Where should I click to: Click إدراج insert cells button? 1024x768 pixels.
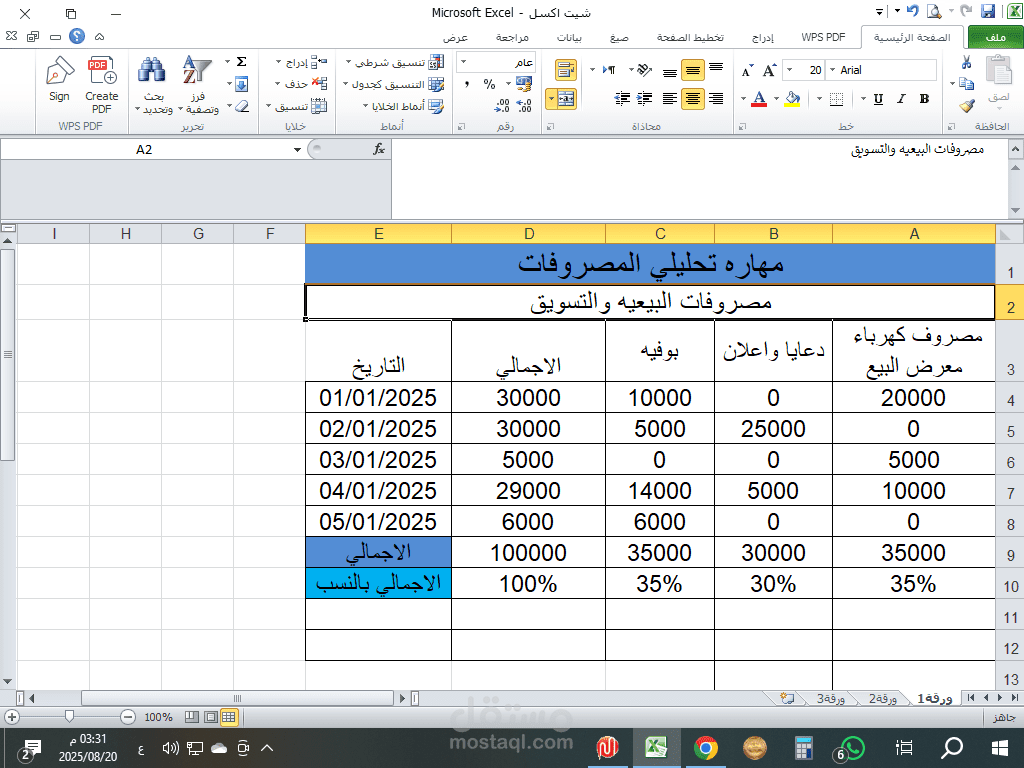(301, 63)
